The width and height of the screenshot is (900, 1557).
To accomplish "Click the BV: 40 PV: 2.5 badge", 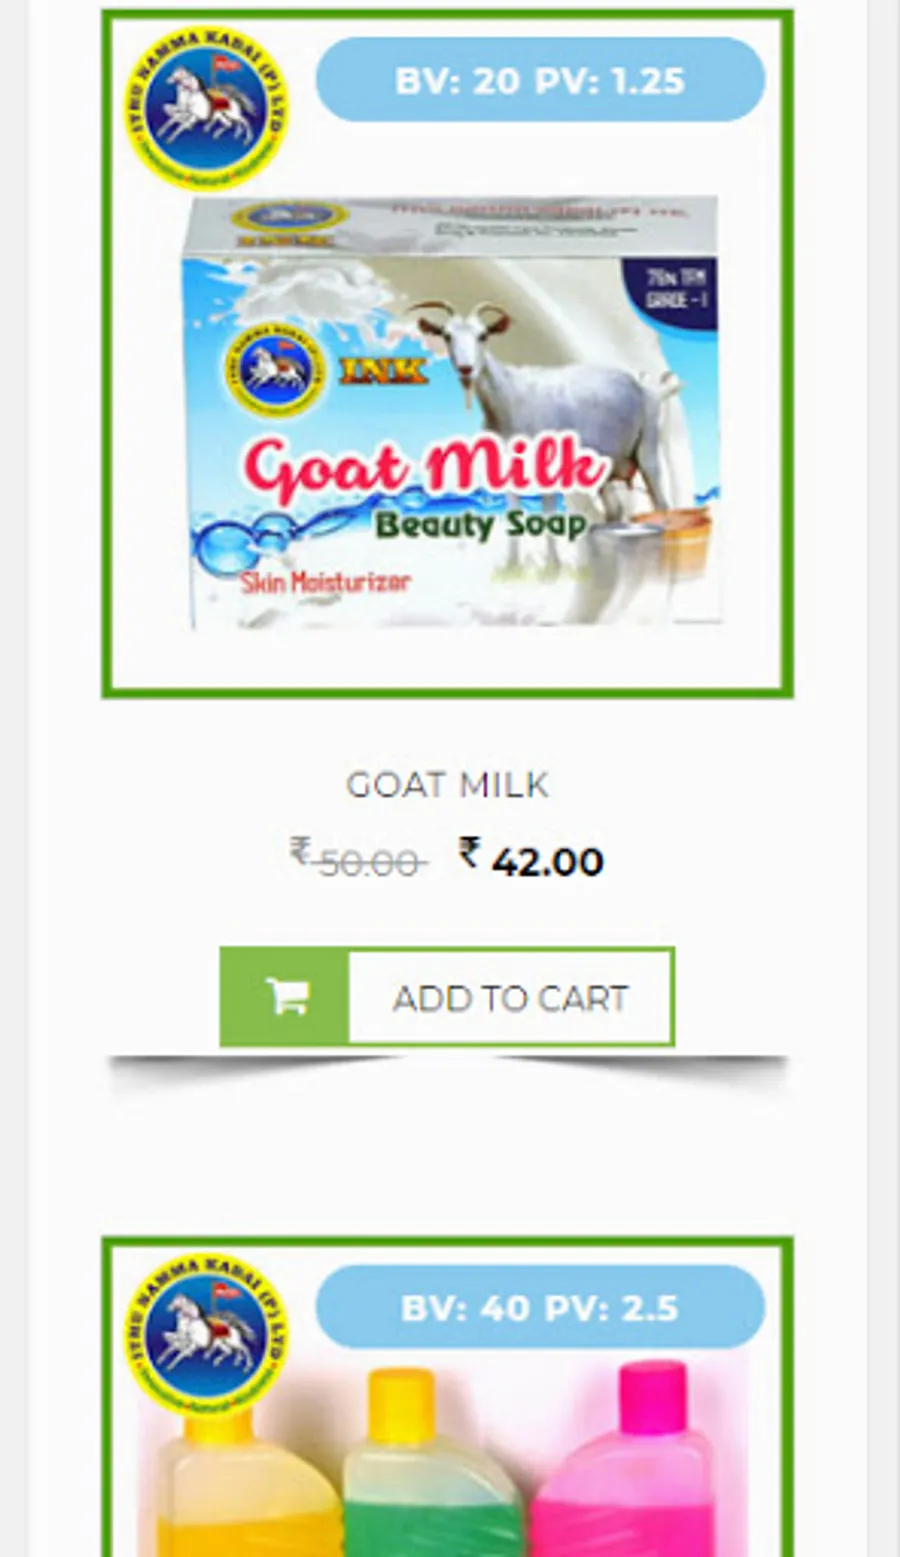I will pyautogui.click(x=540, y=1307).
